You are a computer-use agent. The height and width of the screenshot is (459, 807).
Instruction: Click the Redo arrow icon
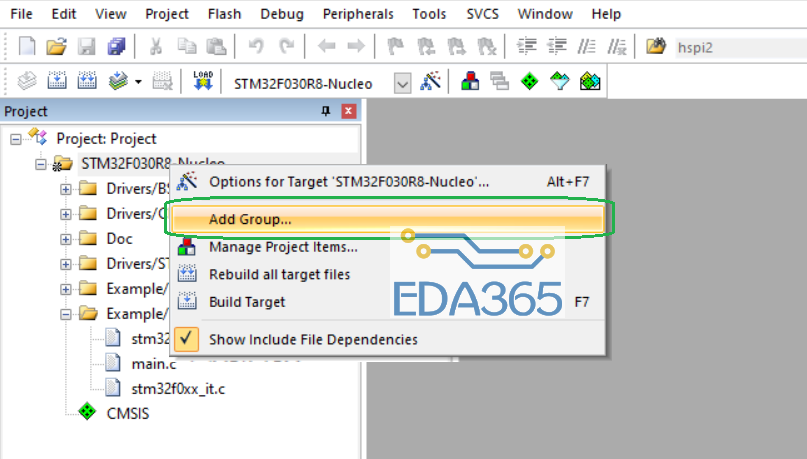tap(286, 47)
